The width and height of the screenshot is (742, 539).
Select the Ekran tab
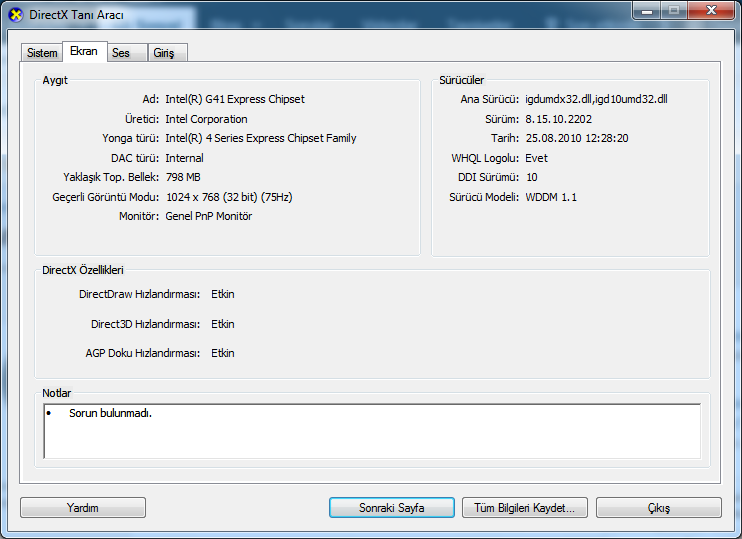[84, 51]
